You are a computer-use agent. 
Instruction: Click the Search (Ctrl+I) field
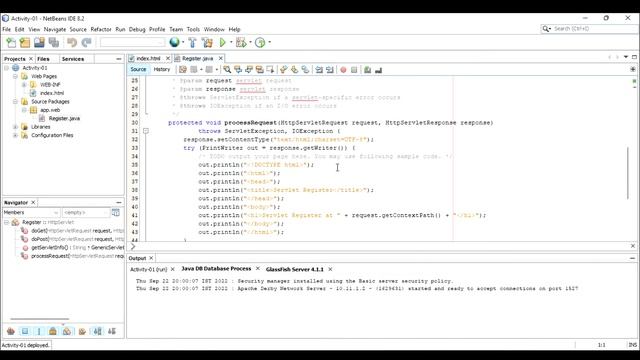[x=589, y=29]
